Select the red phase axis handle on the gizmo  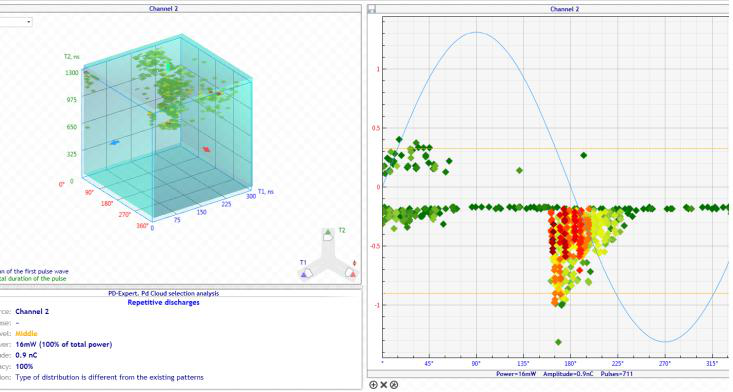(351, 272)
